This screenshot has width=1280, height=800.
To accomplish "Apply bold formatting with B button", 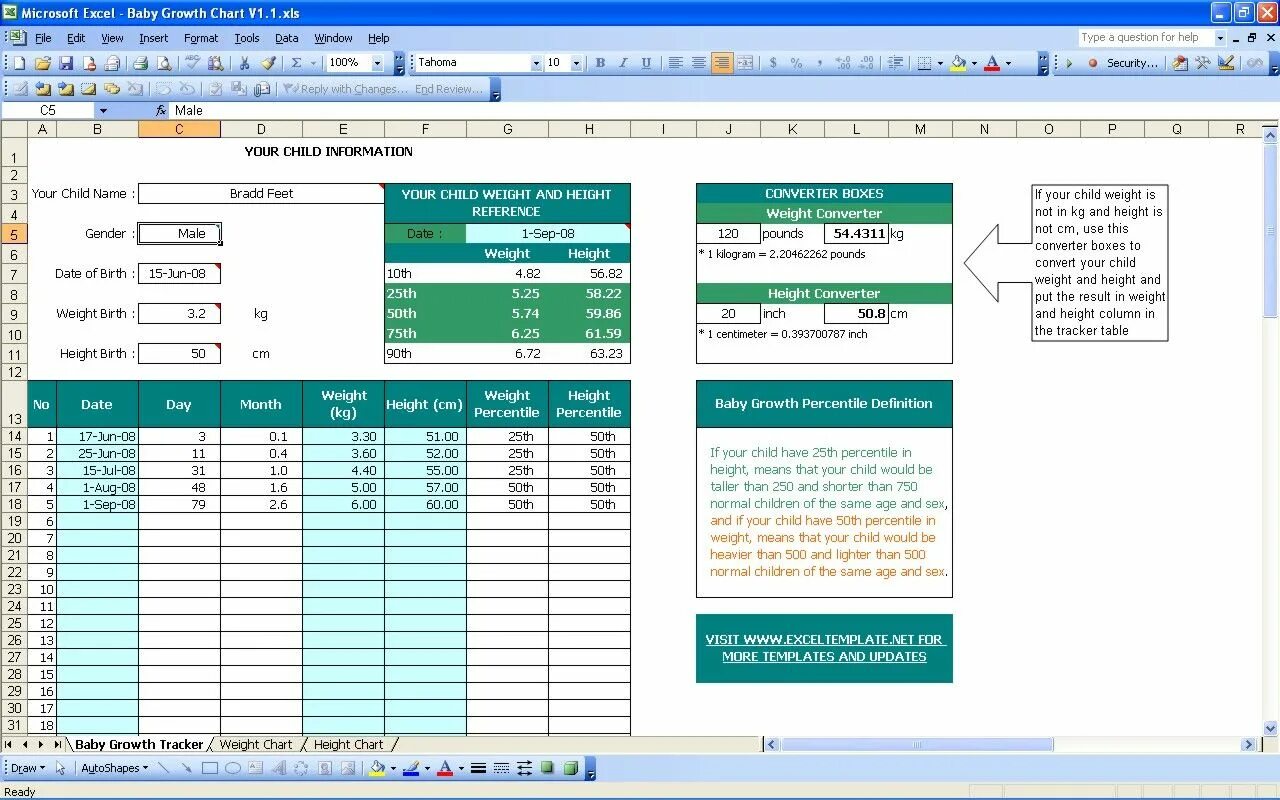I will tap(600, 63).
